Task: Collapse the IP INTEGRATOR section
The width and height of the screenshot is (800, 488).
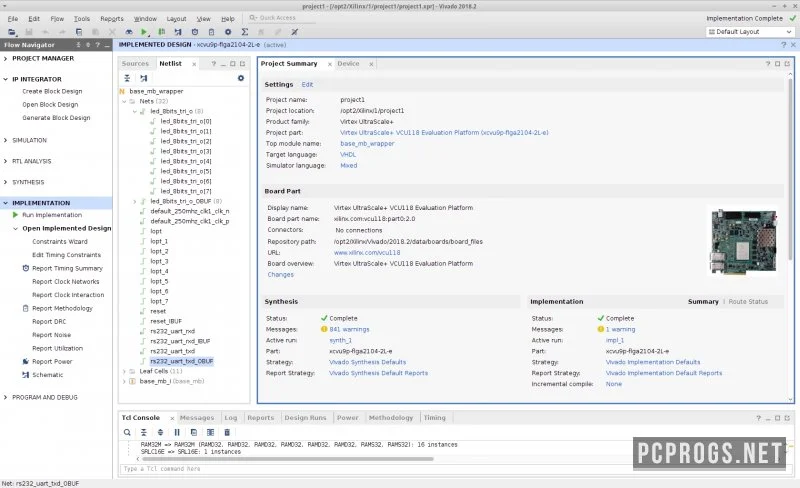Action: pyautogui.click(x=6, y=80)
